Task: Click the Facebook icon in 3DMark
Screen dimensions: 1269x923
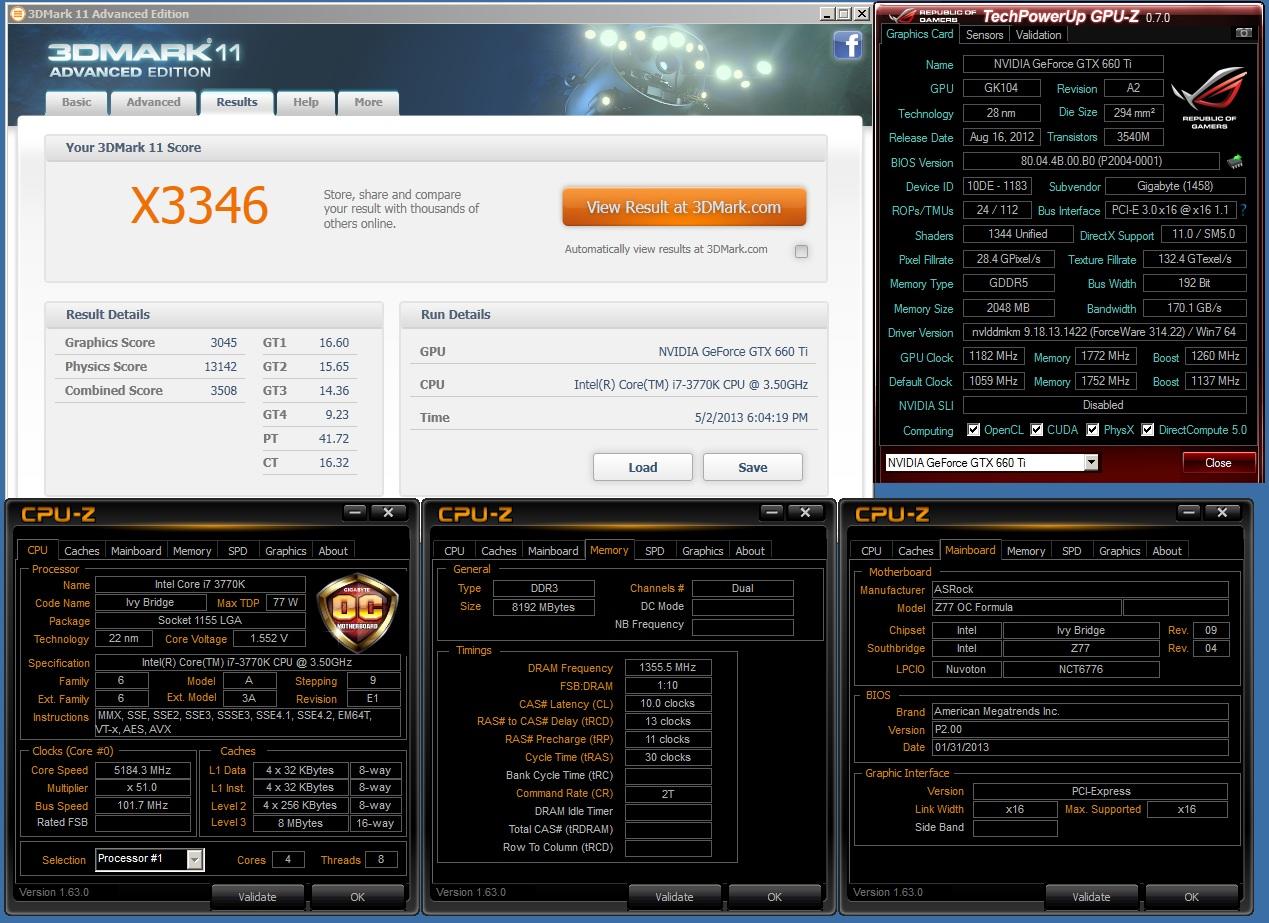Action: [x=847, y=45]
